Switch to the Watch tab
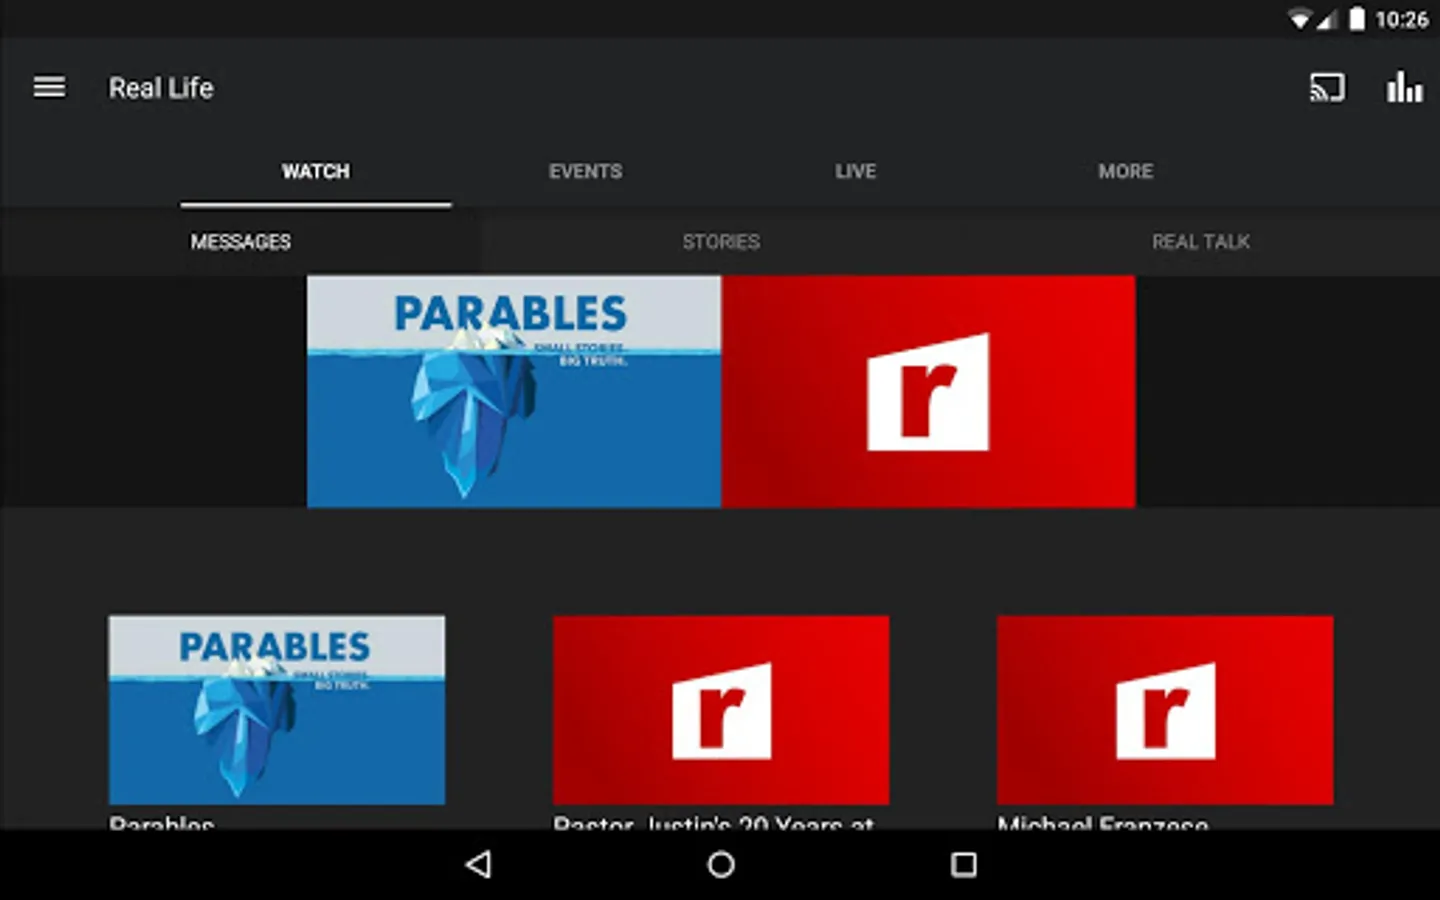This screenshot has width=1440, height=900. (x=316, y=171)
